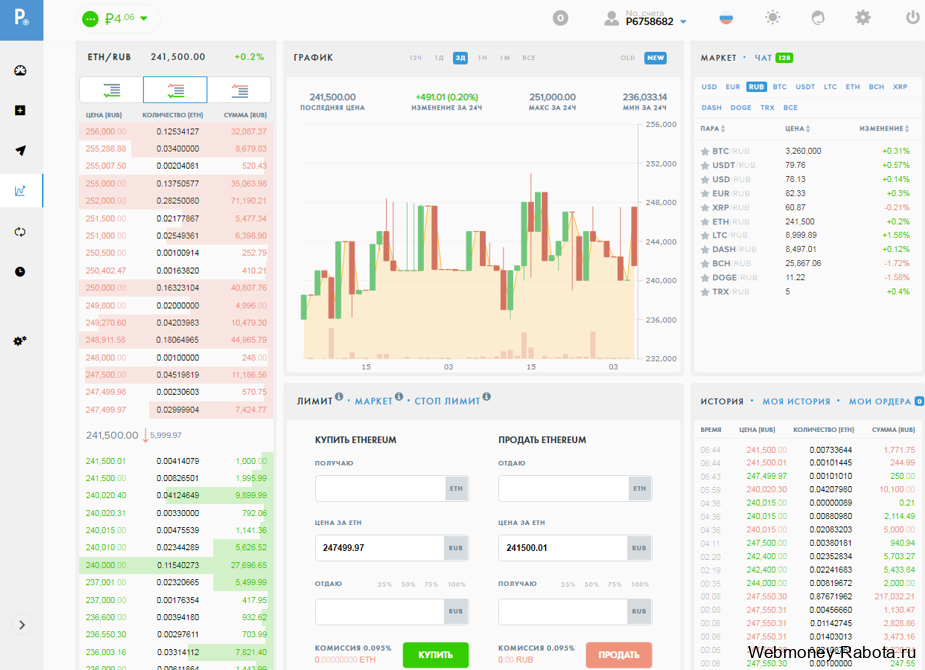Open the dashboard gauge icon in the sidebar

click(x=20, y=71)
